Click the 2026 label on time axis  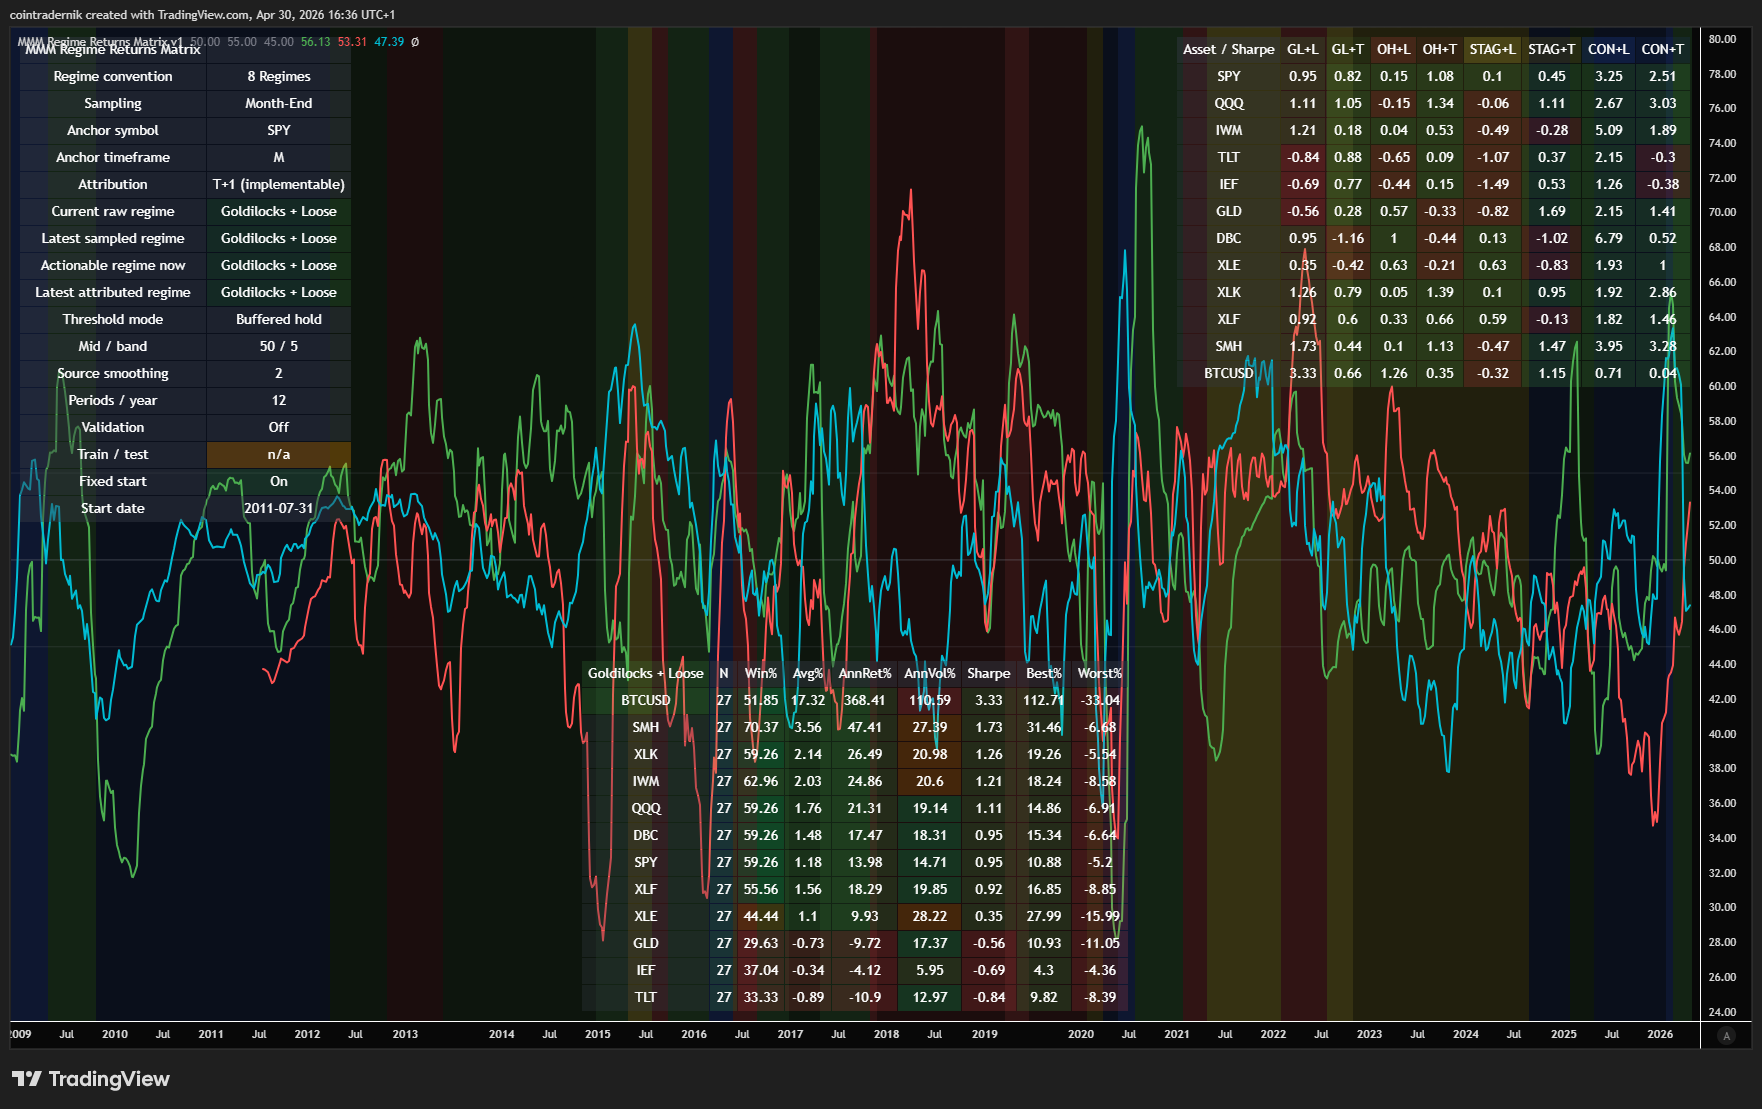(x=1660, y=1035)
